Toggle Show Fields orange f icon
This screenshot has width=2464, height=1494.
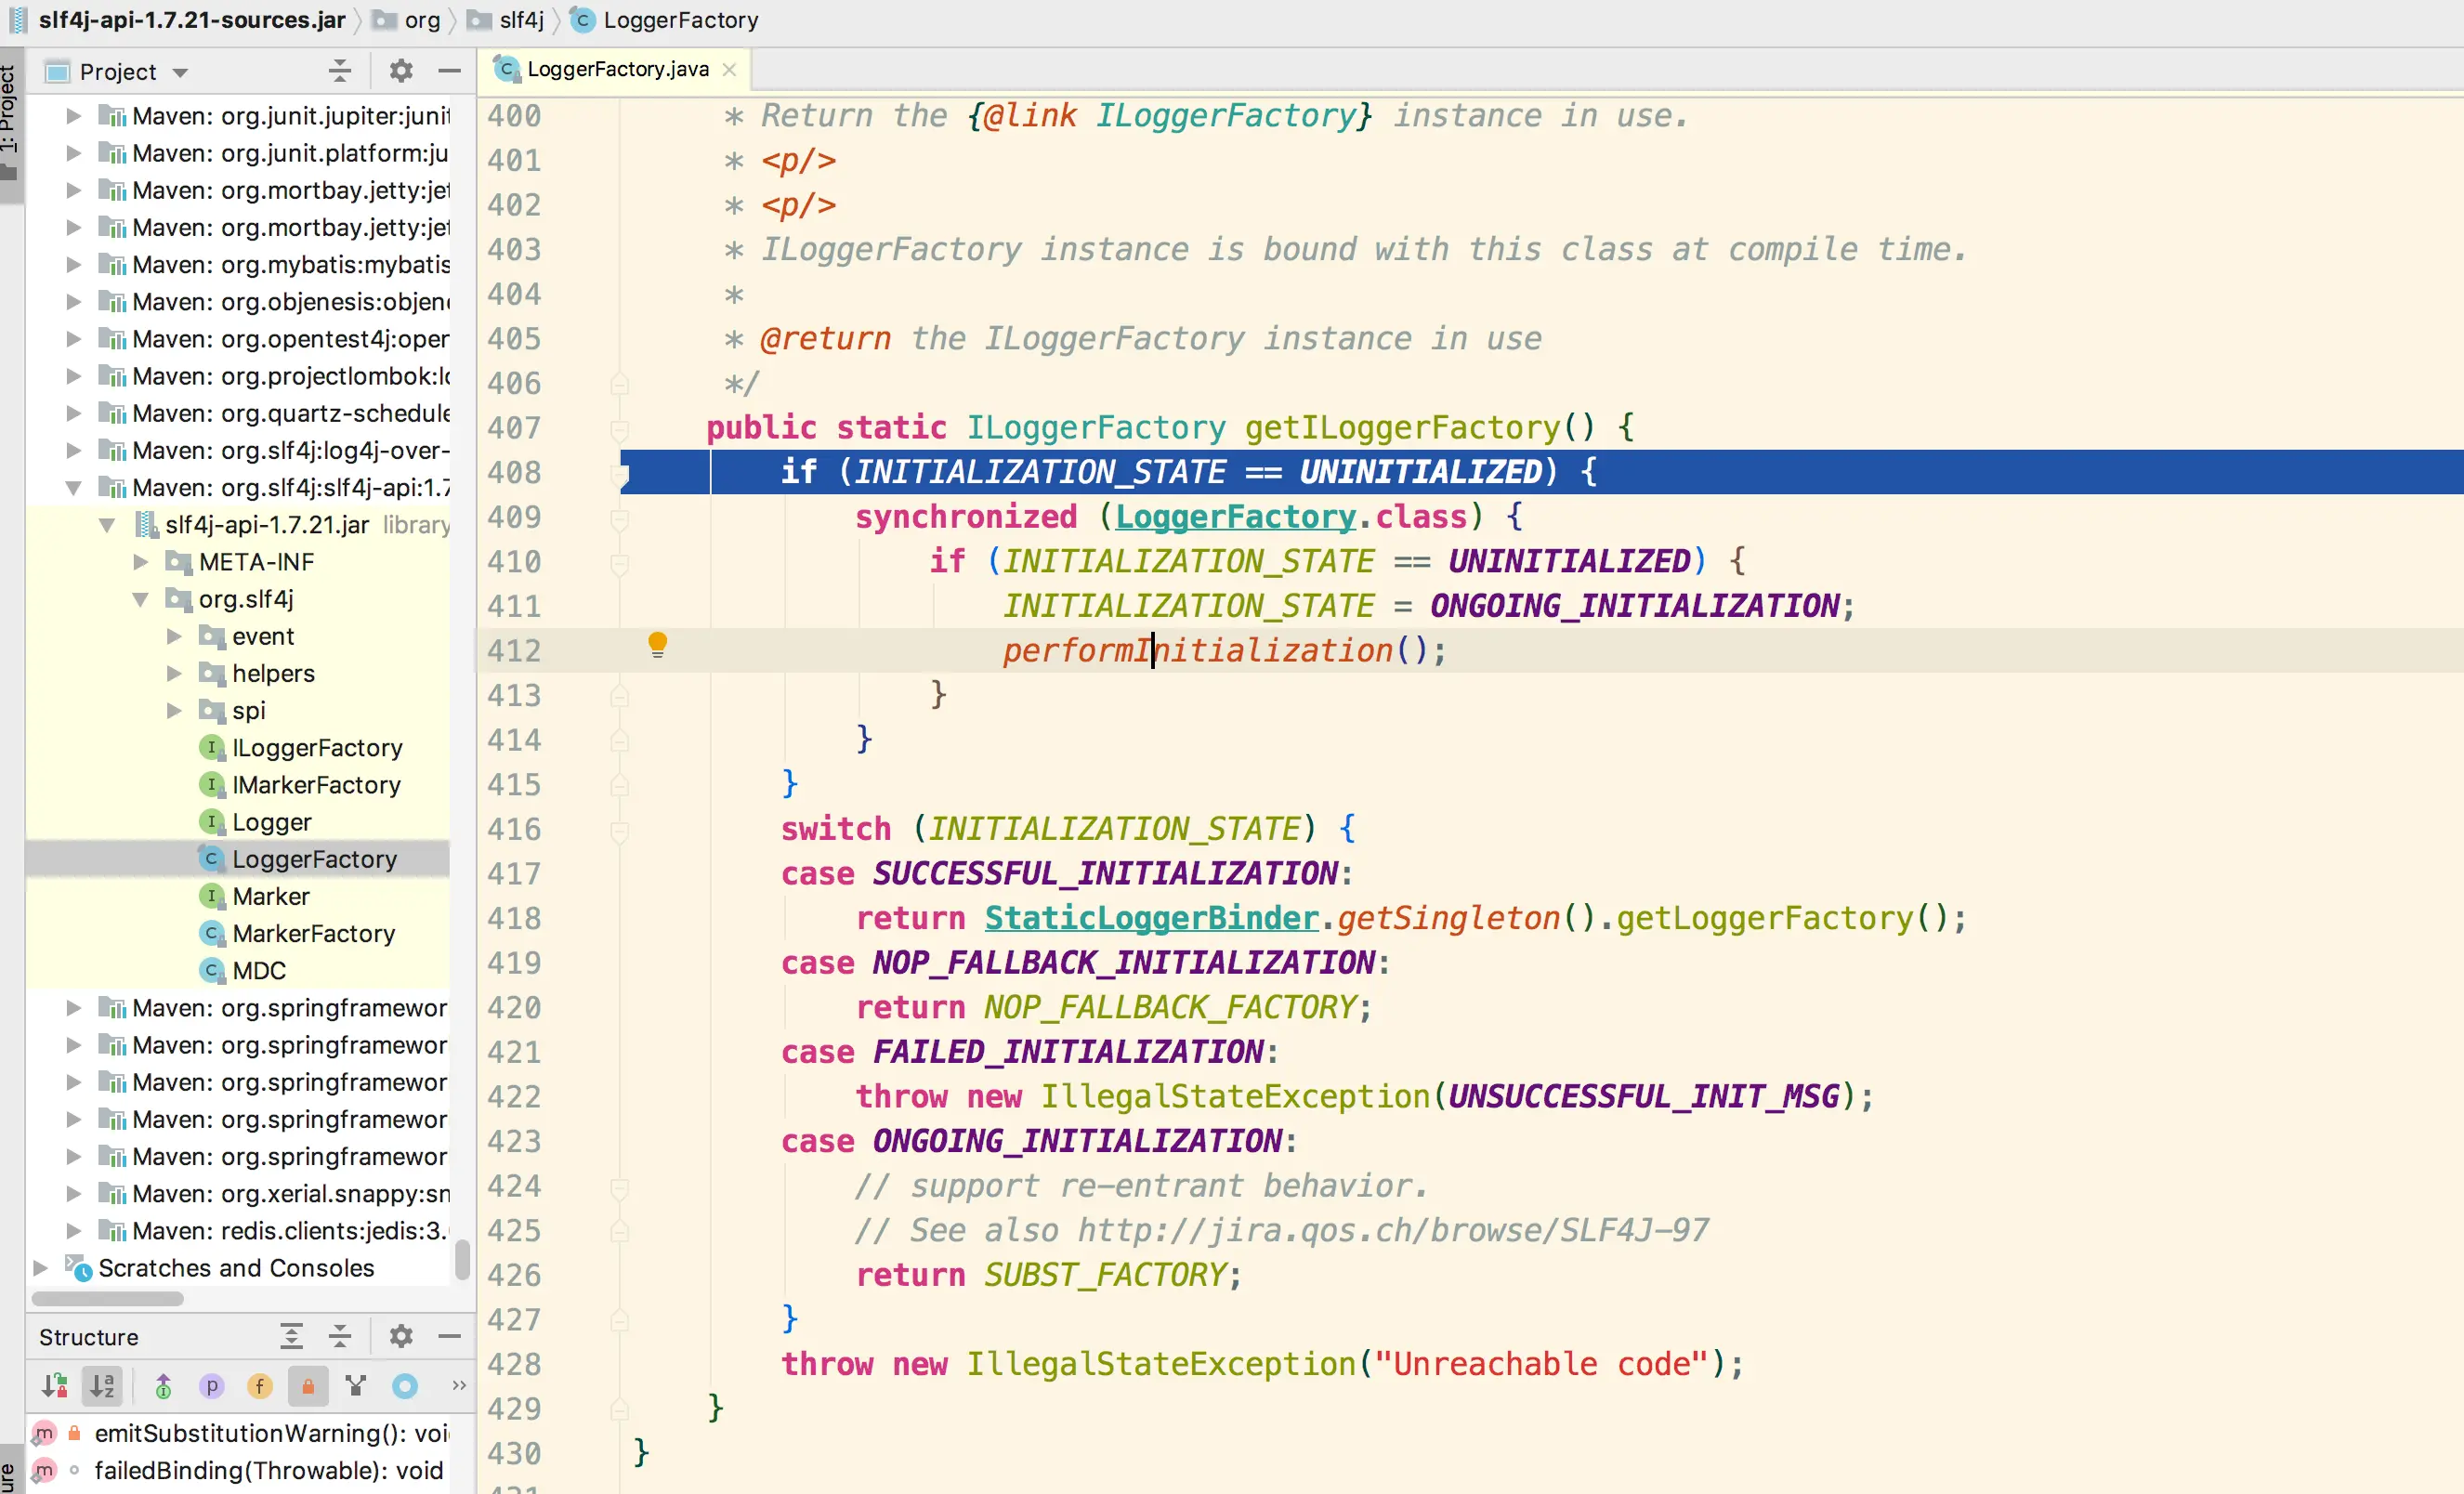click(260, 1386)
